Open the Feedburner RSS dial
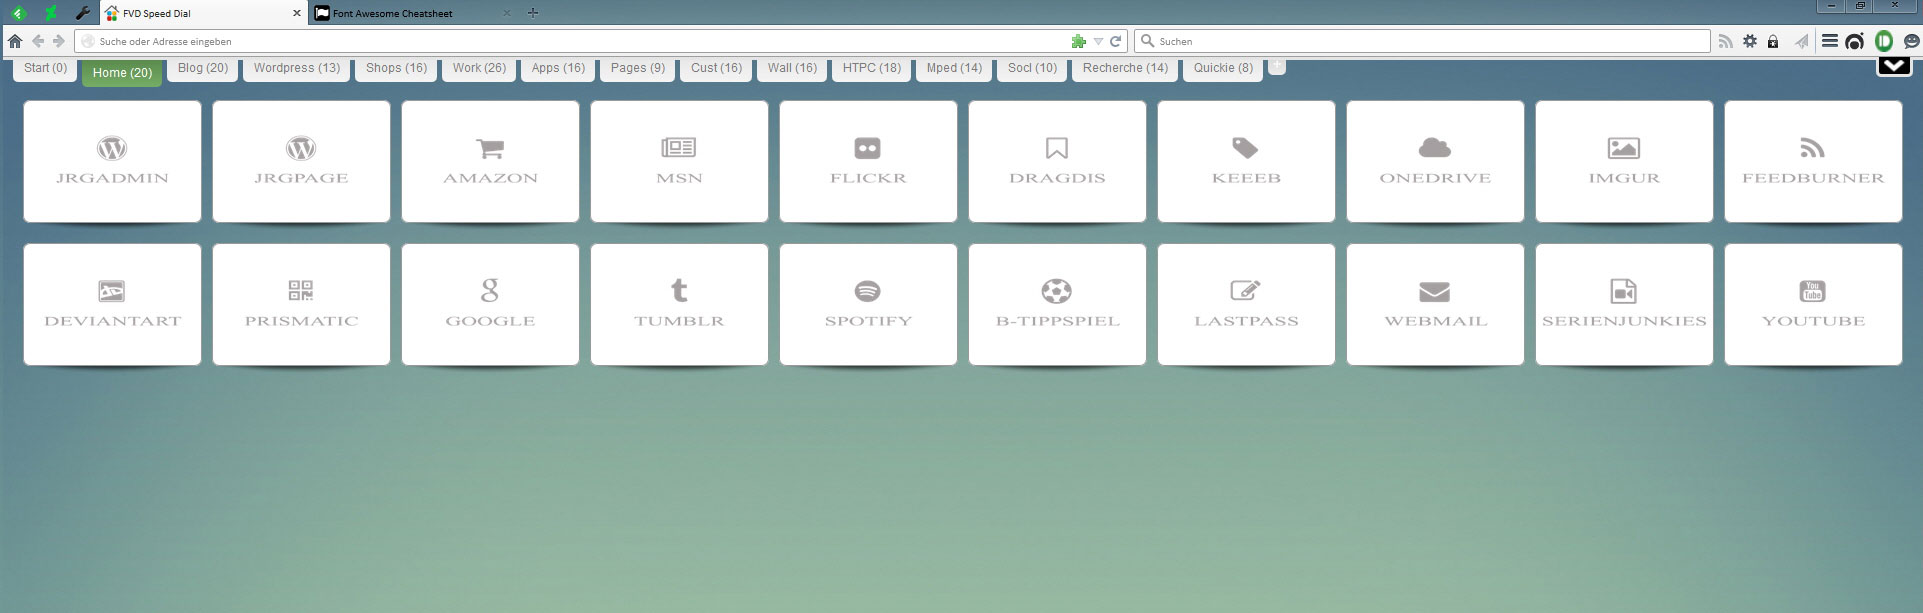The width and height of the screenshot is (1923, 613). (x=1813, y=161)
